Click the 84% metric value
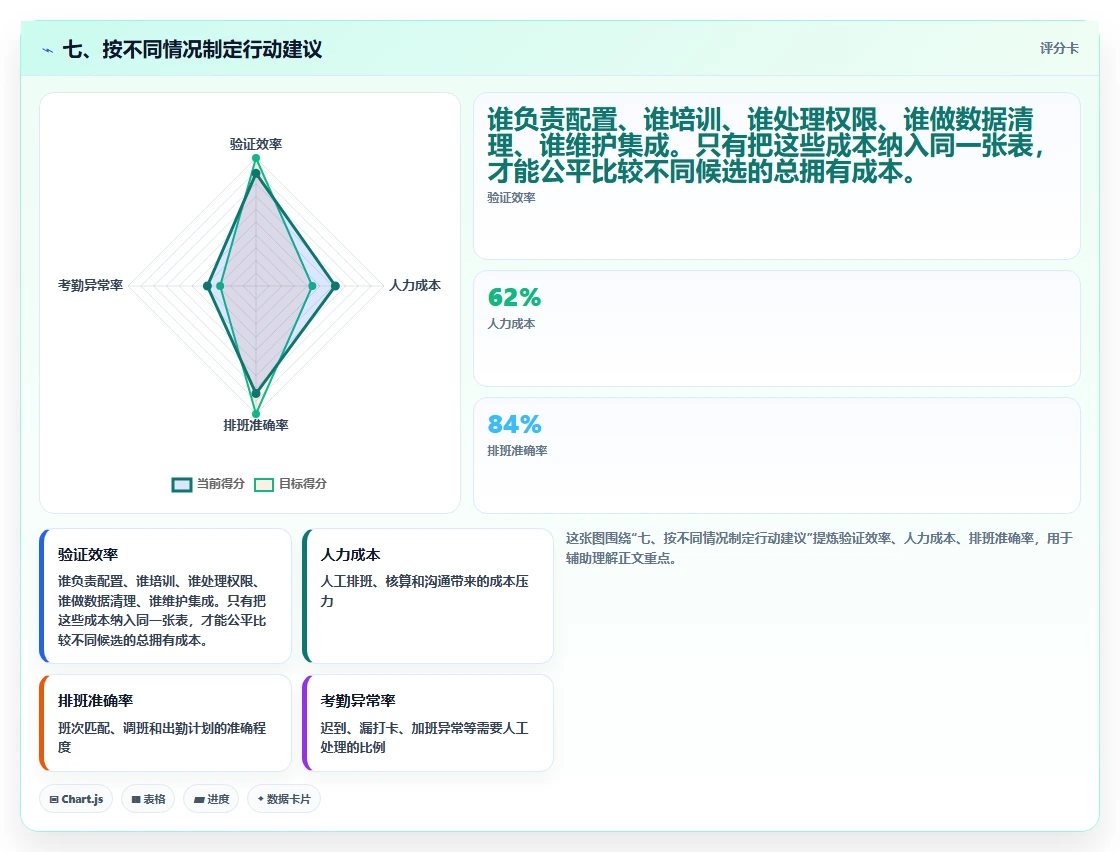This screenshot has height=852, width=1120. 514,424
